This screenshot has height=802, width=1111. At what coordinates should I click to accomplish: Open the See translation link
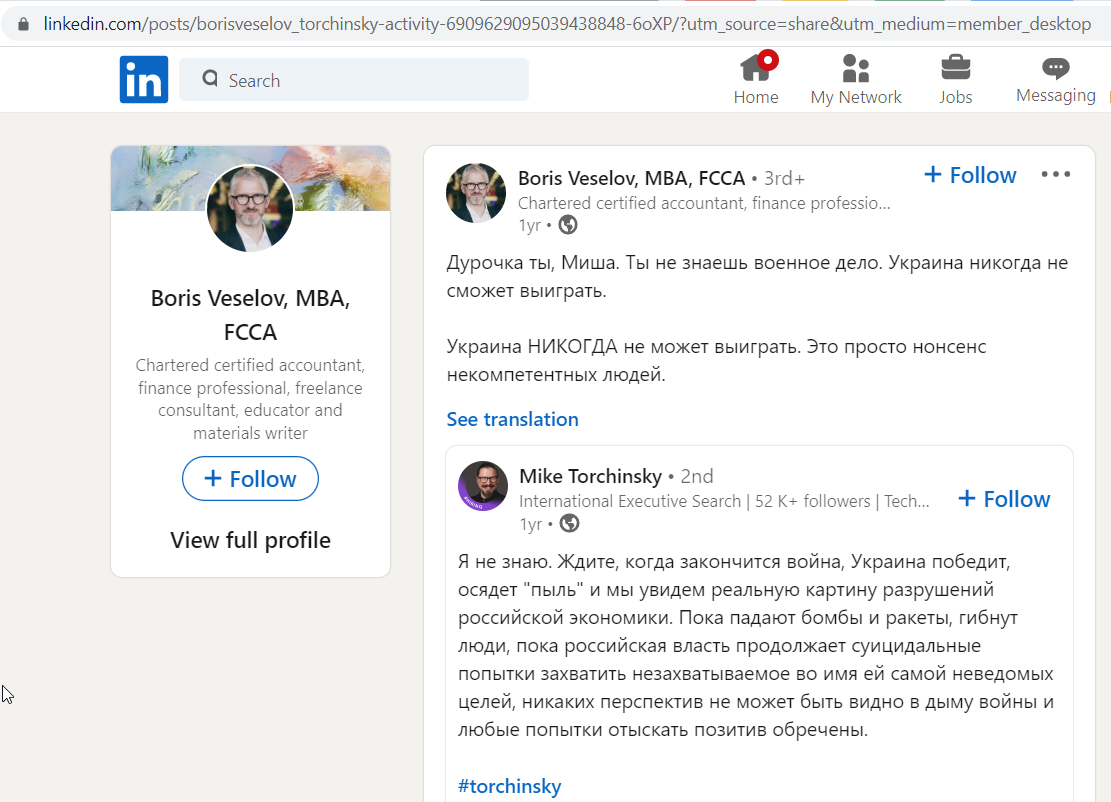click(x=512, y=419)
